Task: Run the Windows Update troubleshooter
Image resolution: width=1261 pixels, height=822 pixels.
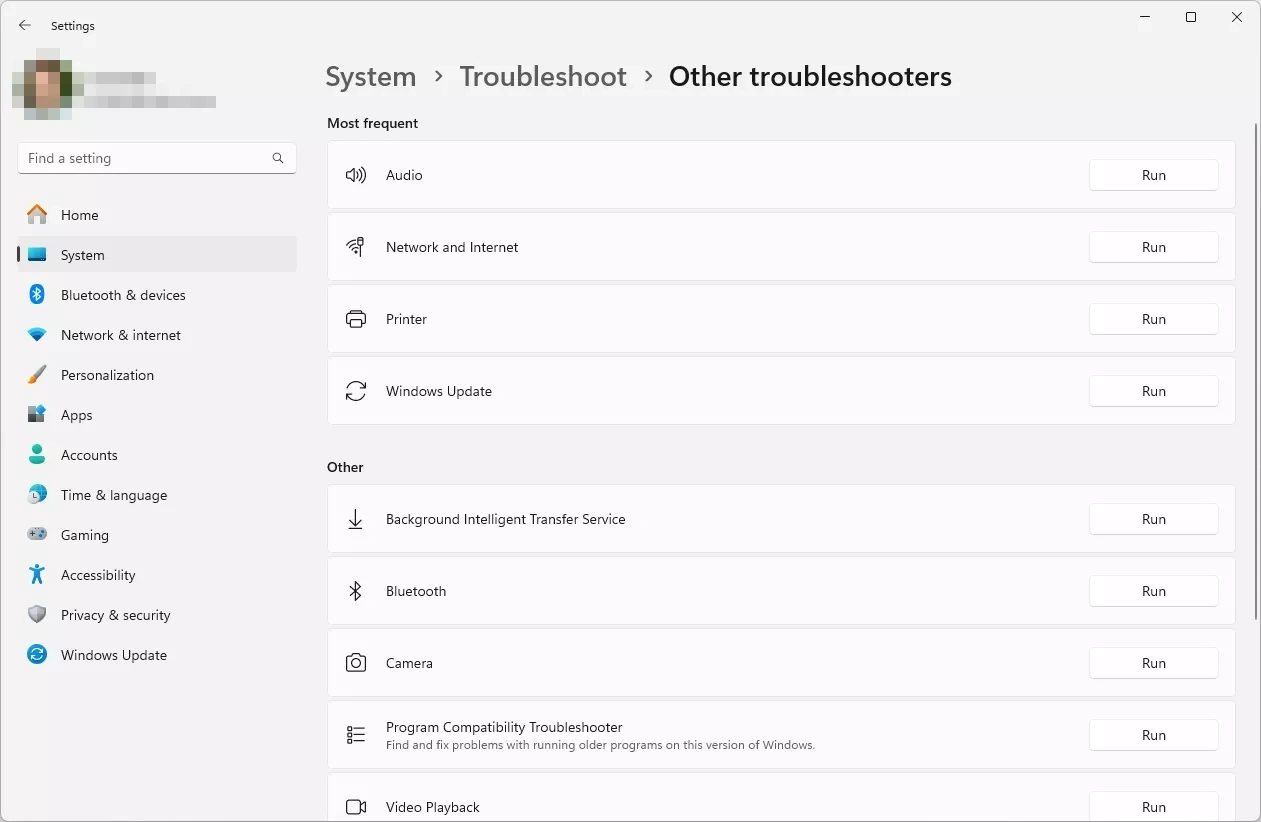Action: (1153, 391)
